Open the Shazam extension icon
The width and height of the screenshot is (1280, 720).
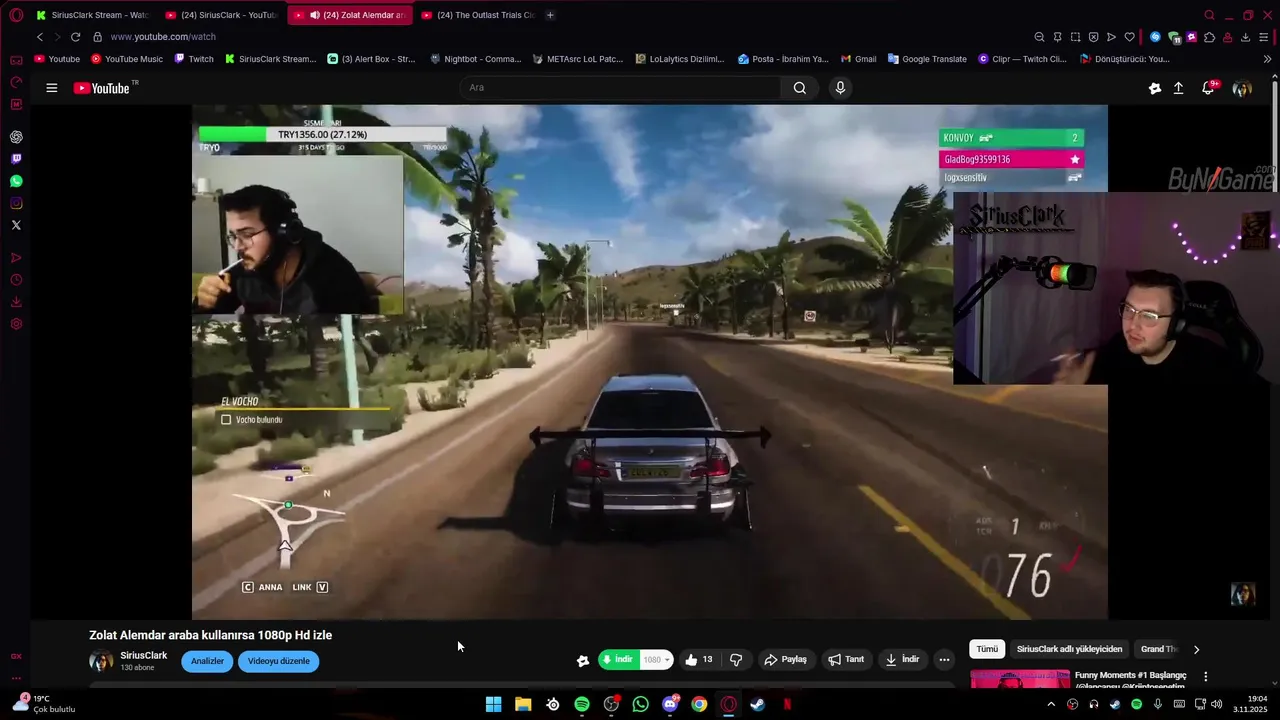(1155, 37)
